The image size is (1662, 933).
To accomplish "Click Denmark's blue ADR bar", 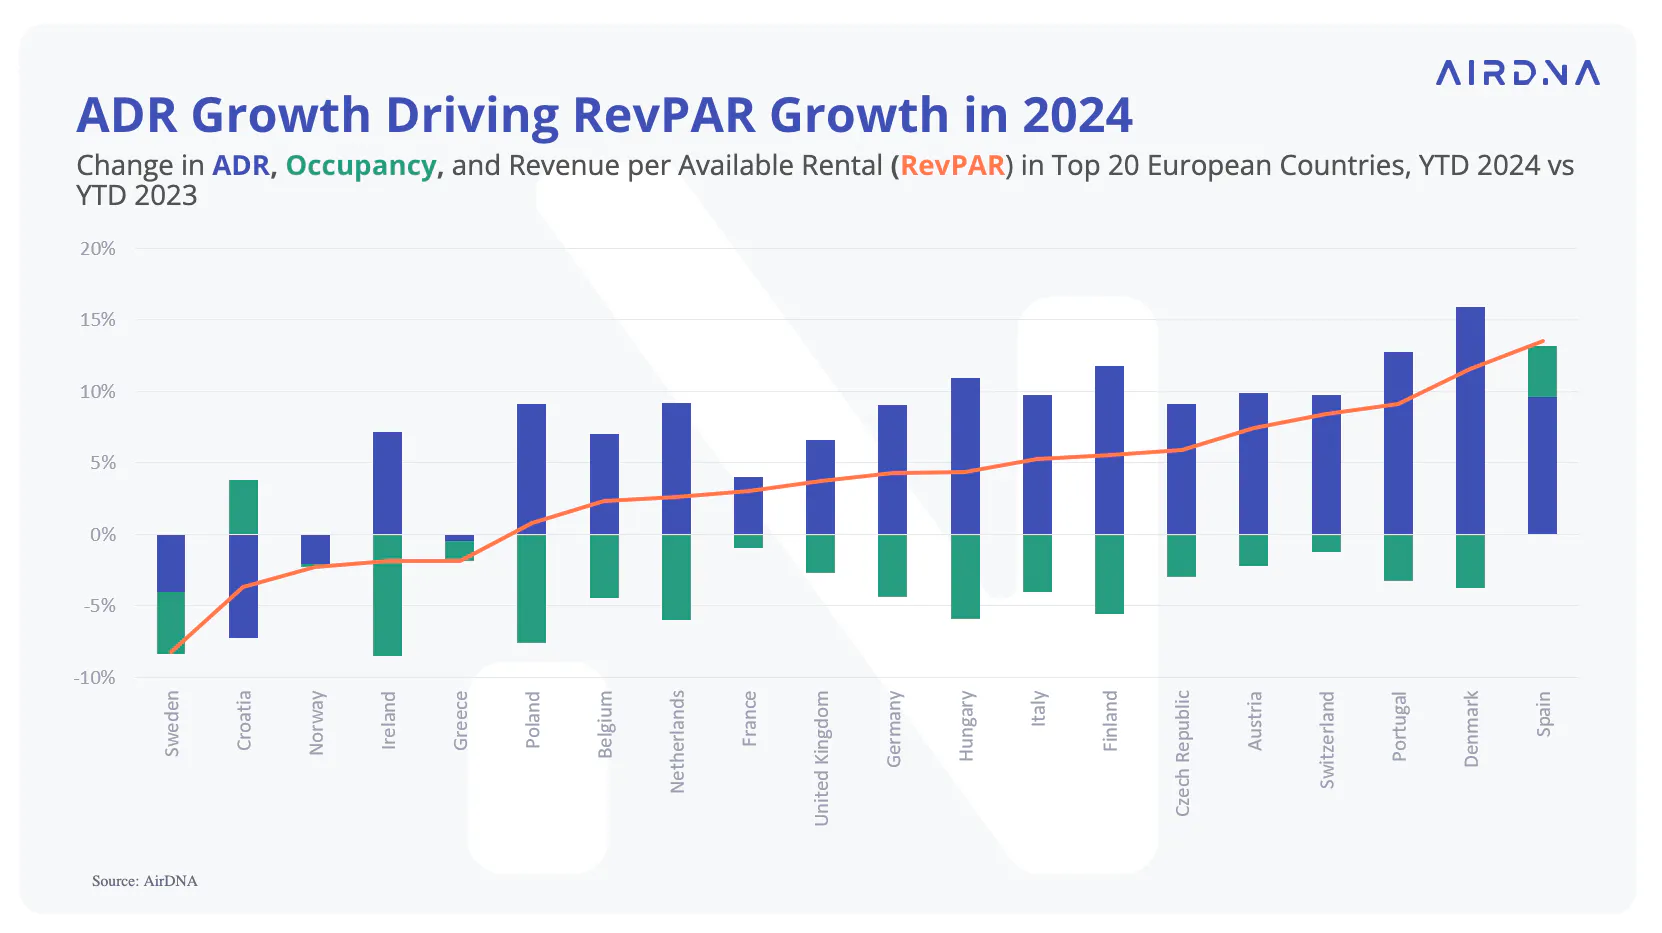I will [1470, 420].
